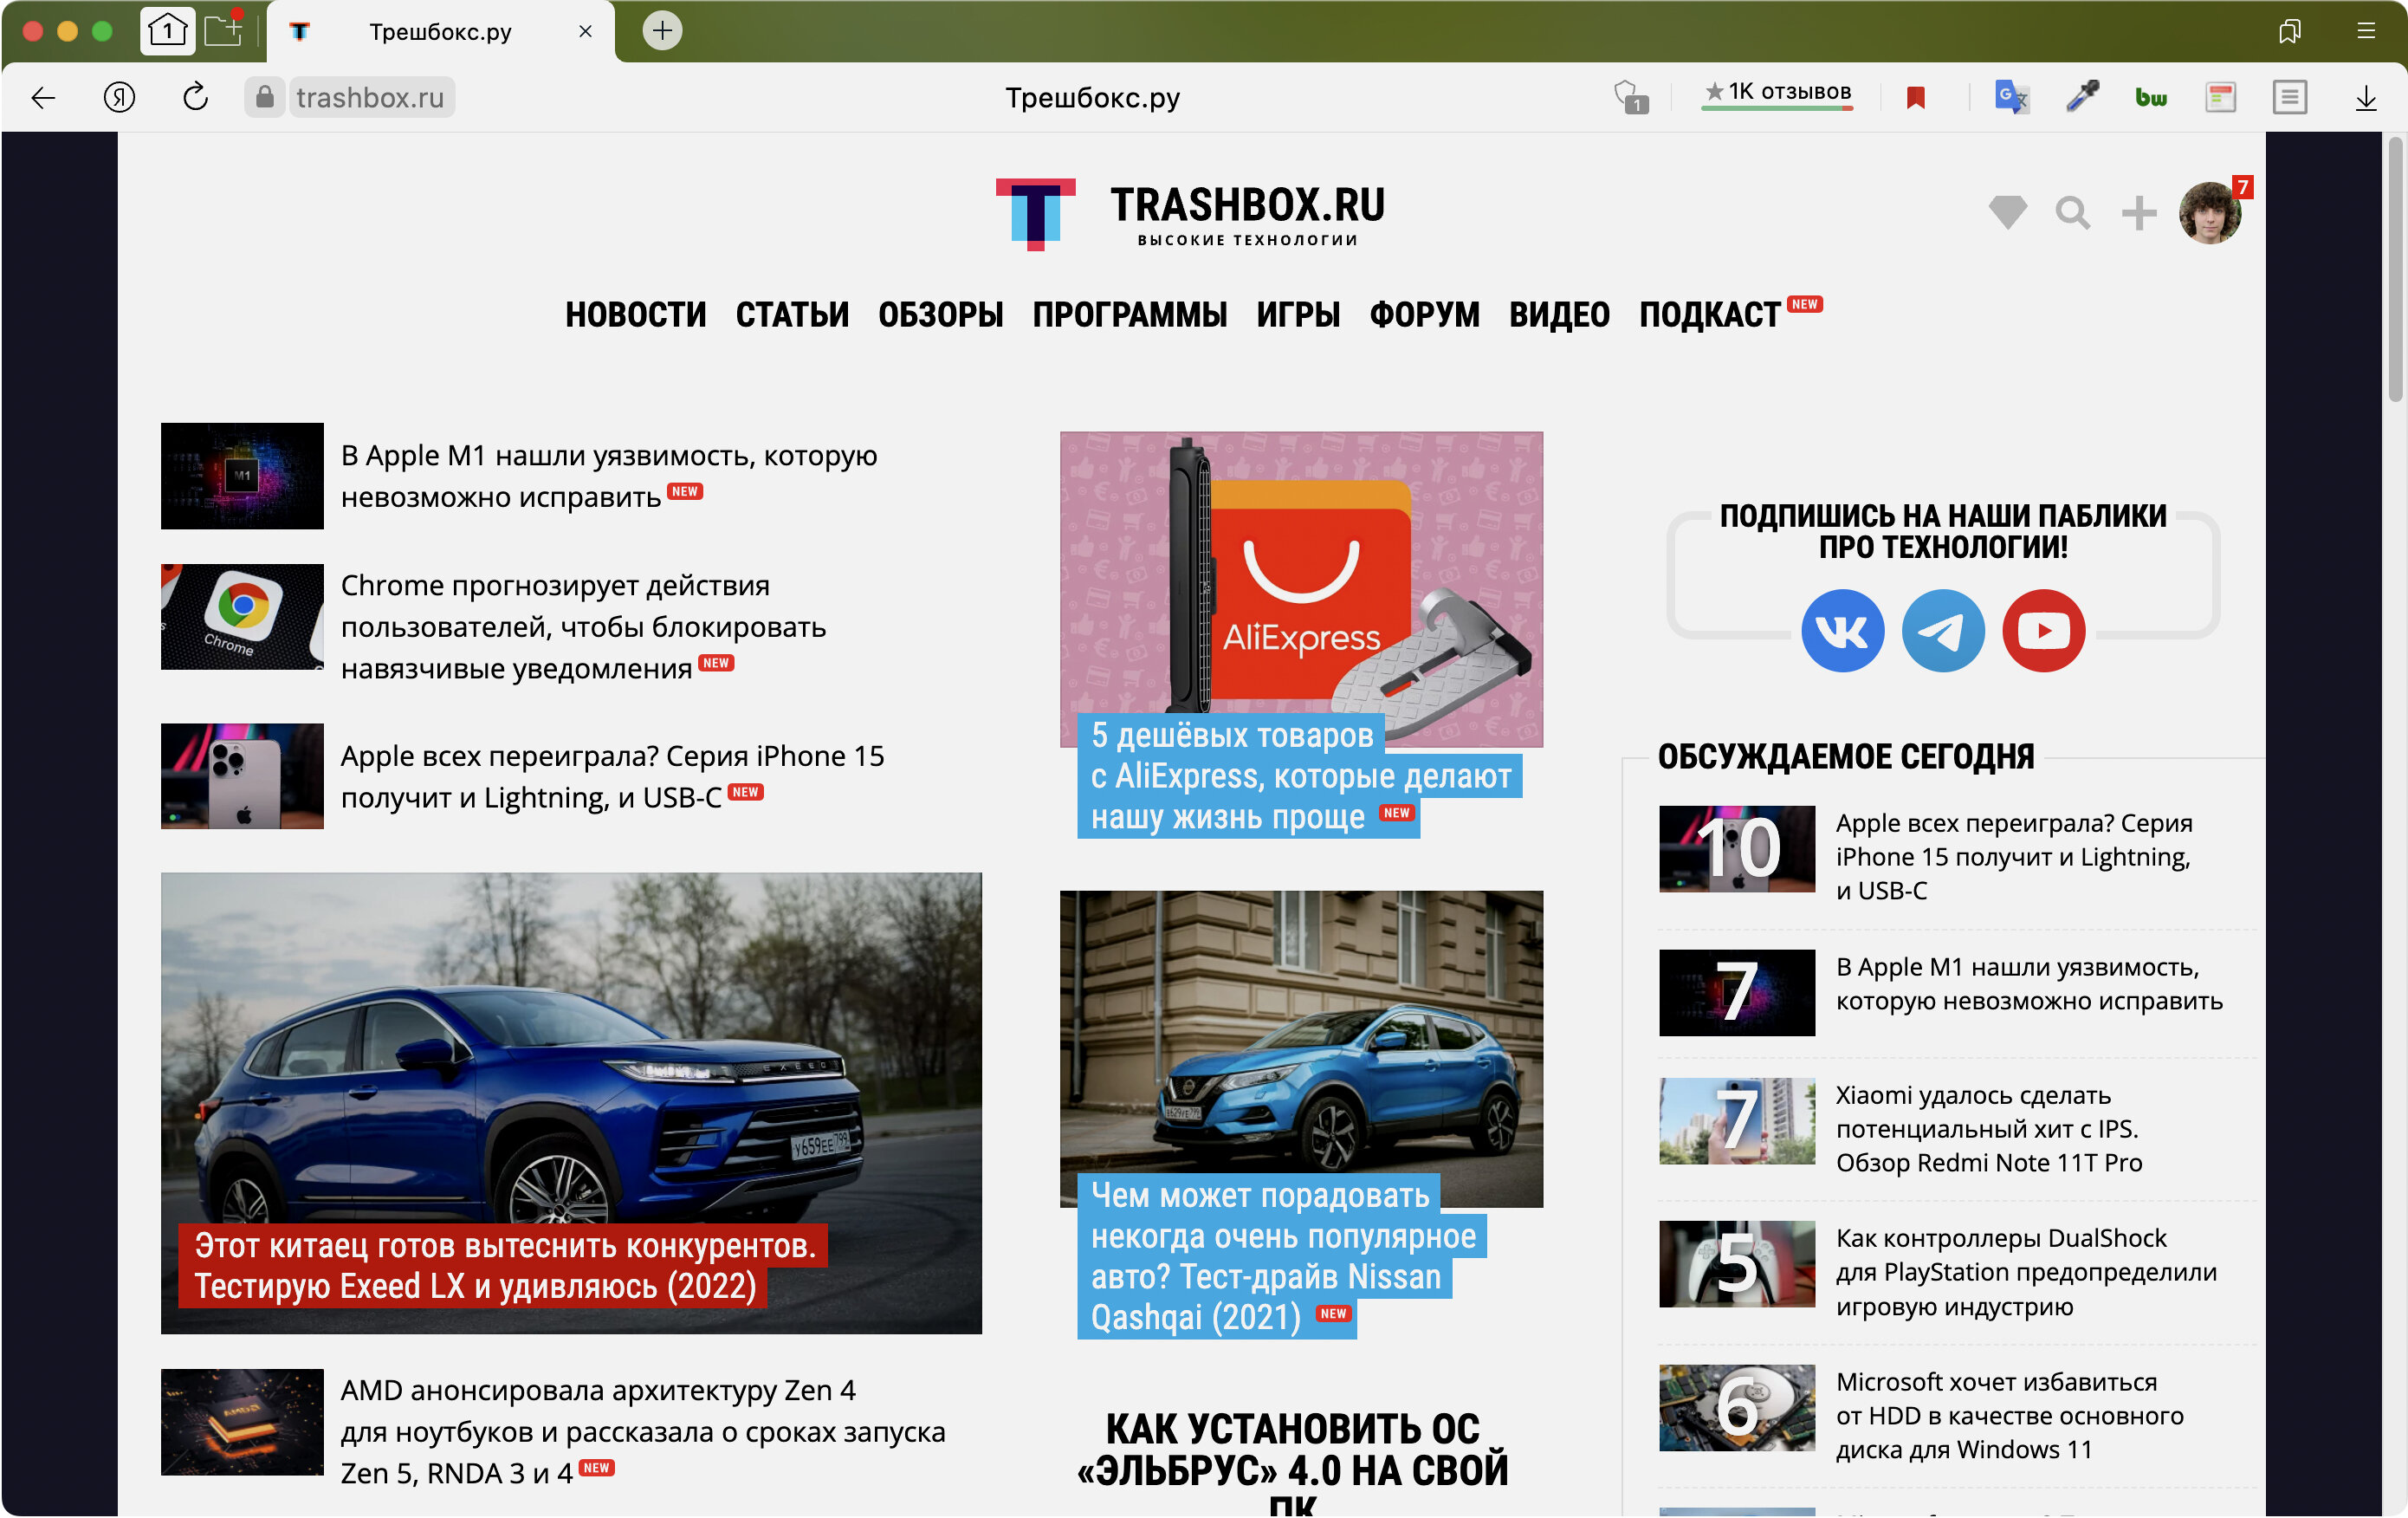Open the VK public icon
The image size is (2408, 1518).
click(1843, 631)
